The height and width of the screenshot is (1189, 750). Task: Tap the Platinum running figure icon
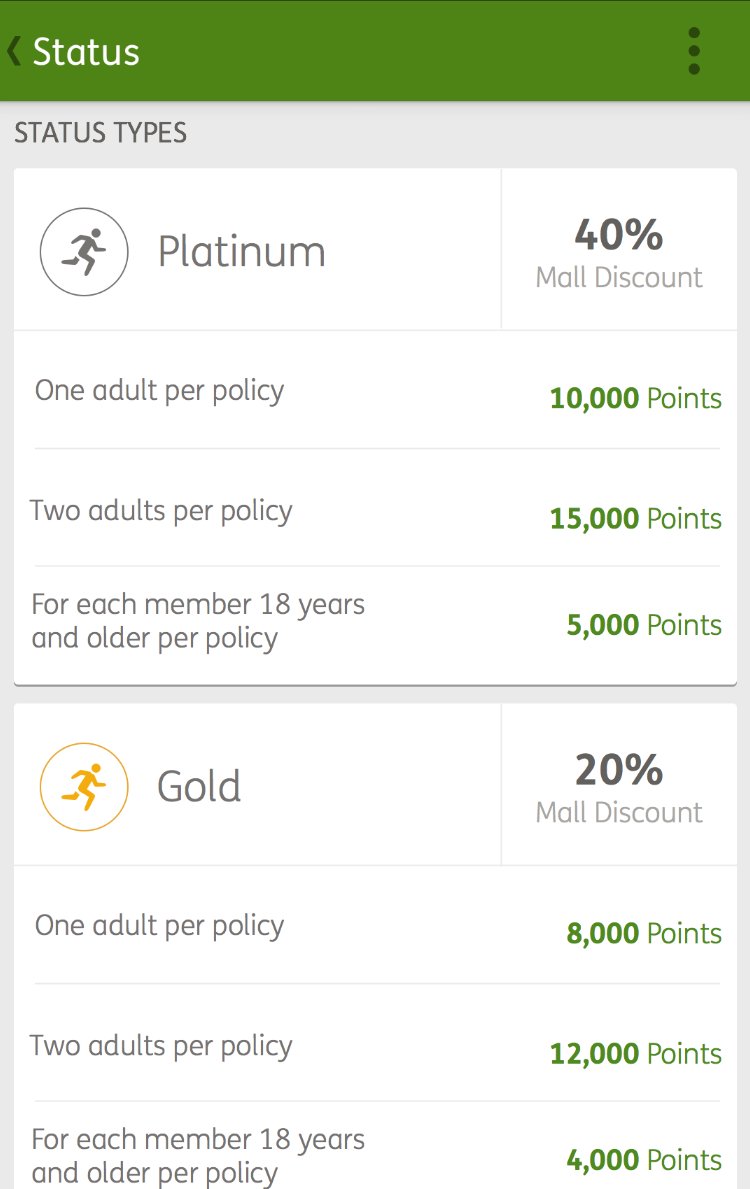click(x=84, y=252)
